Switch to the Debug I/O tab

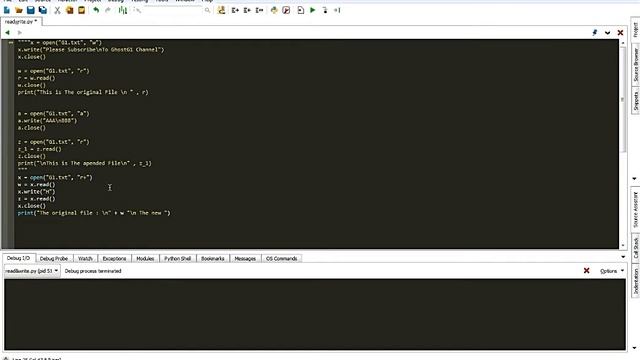coord(18,258)
